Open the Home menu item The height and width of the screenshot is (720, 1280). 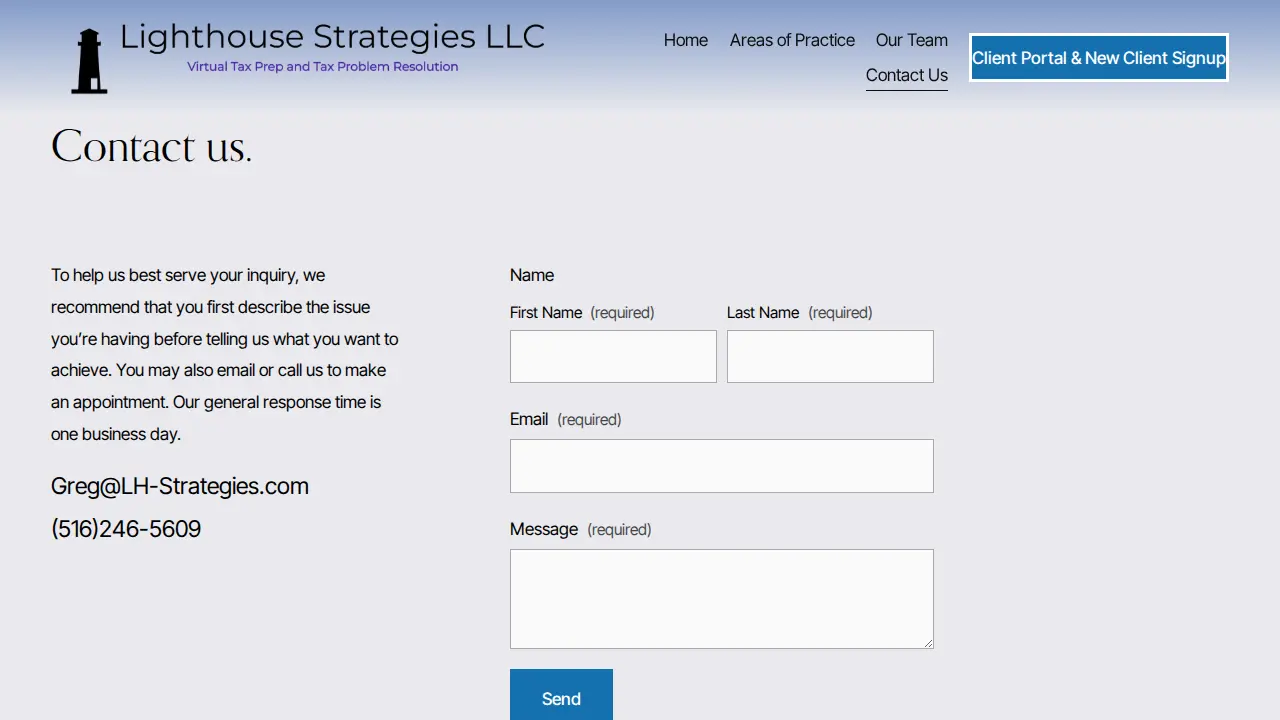[x=686, y=40]
